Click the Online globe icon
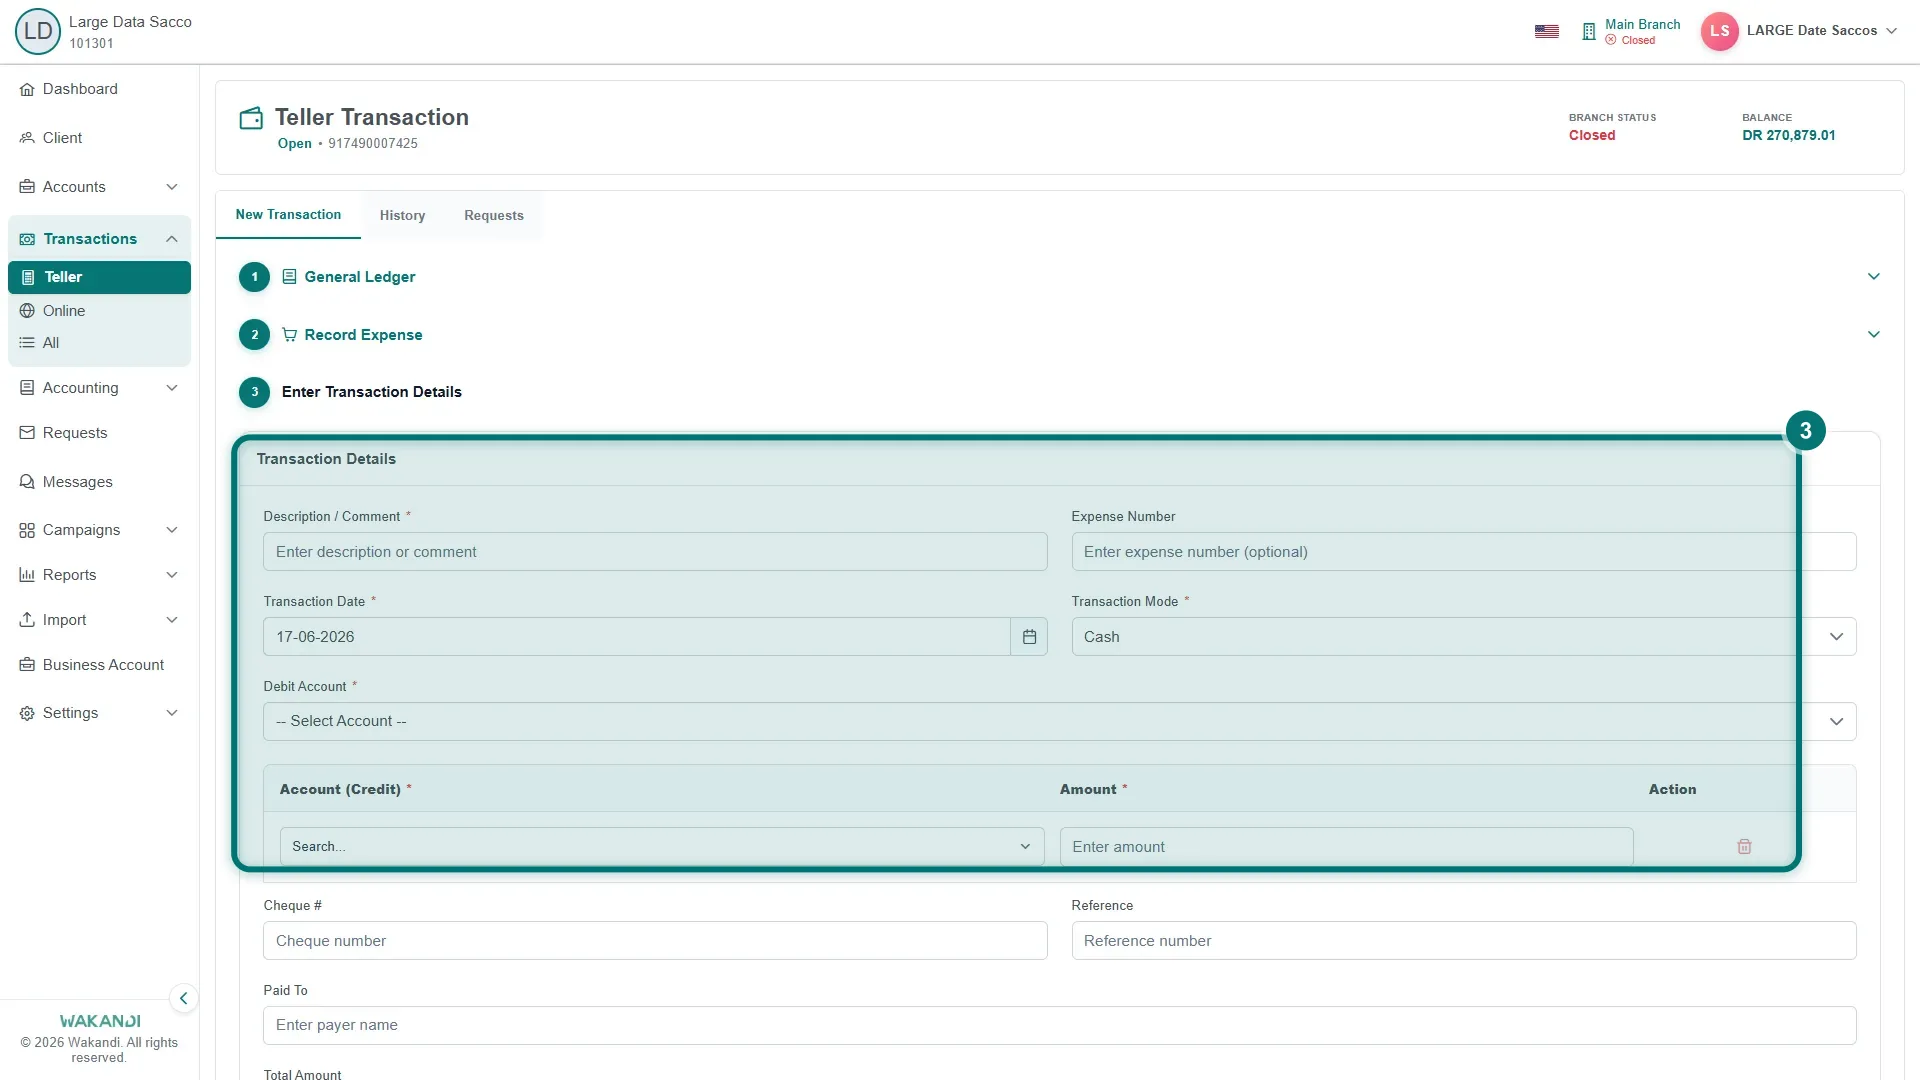Image resolution: width=1920 pixels, height=1080 pixels. click(27, 311)
